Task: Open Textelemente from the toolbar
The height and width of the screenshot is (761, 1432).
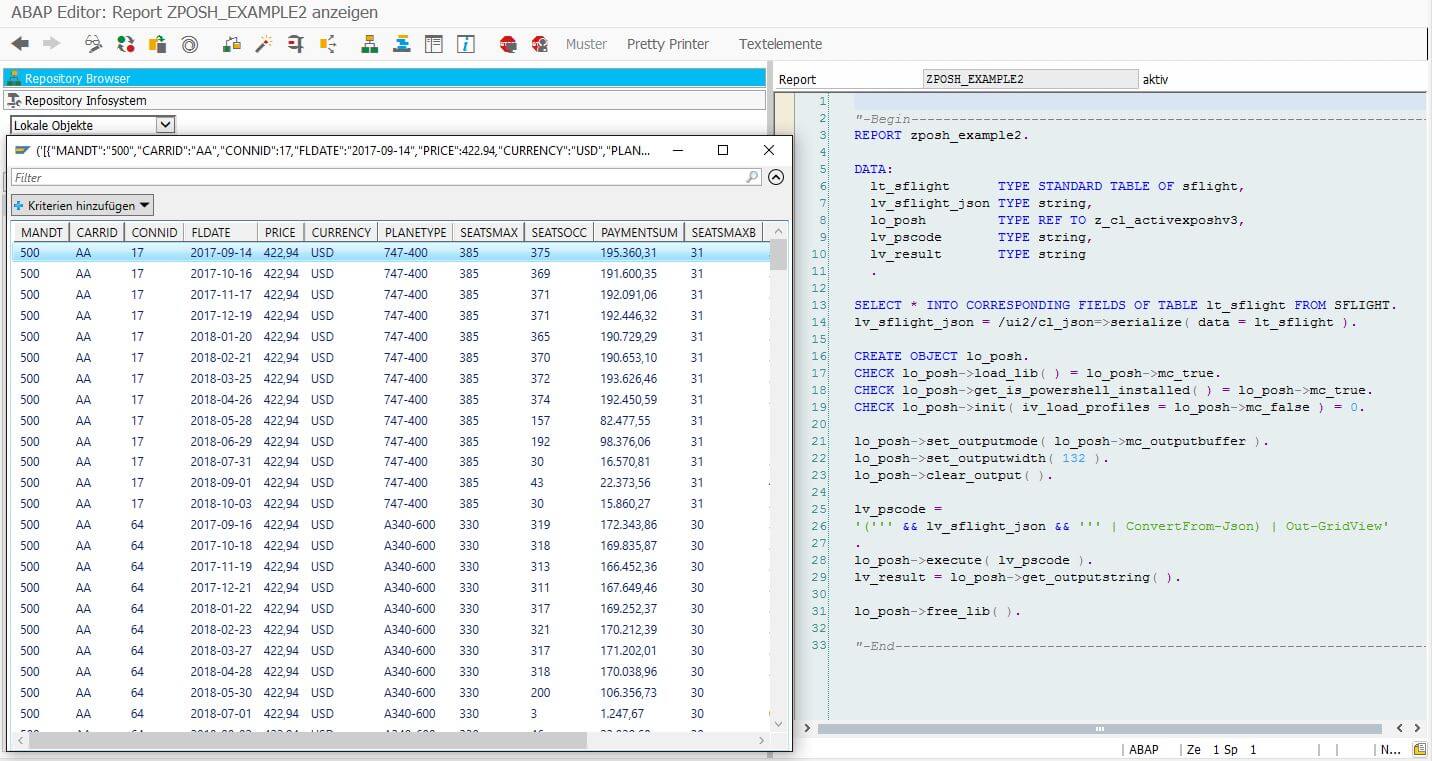Action: (780, 44)
